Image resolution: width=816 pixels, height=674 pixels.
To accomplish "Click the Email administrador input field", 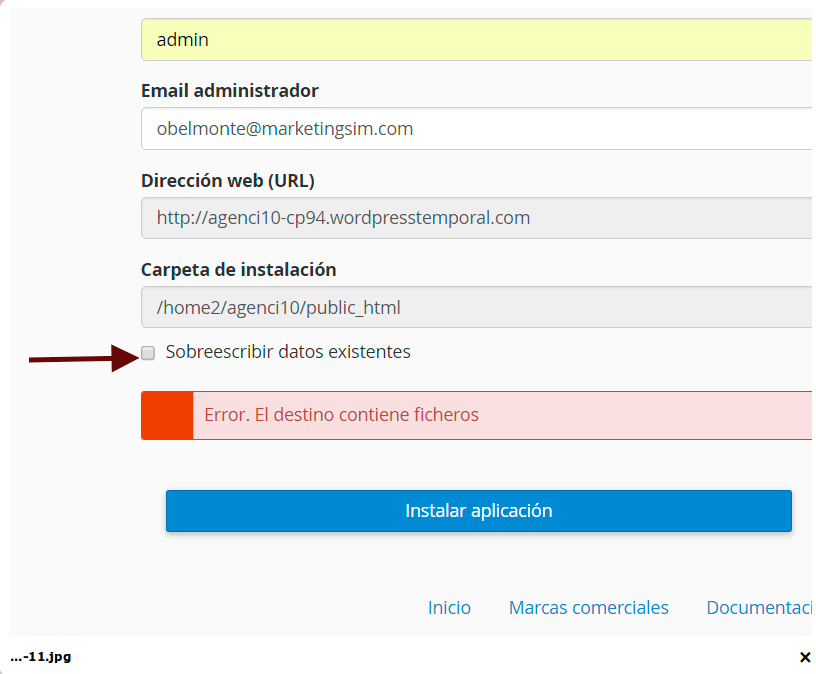I will [477, 129].
